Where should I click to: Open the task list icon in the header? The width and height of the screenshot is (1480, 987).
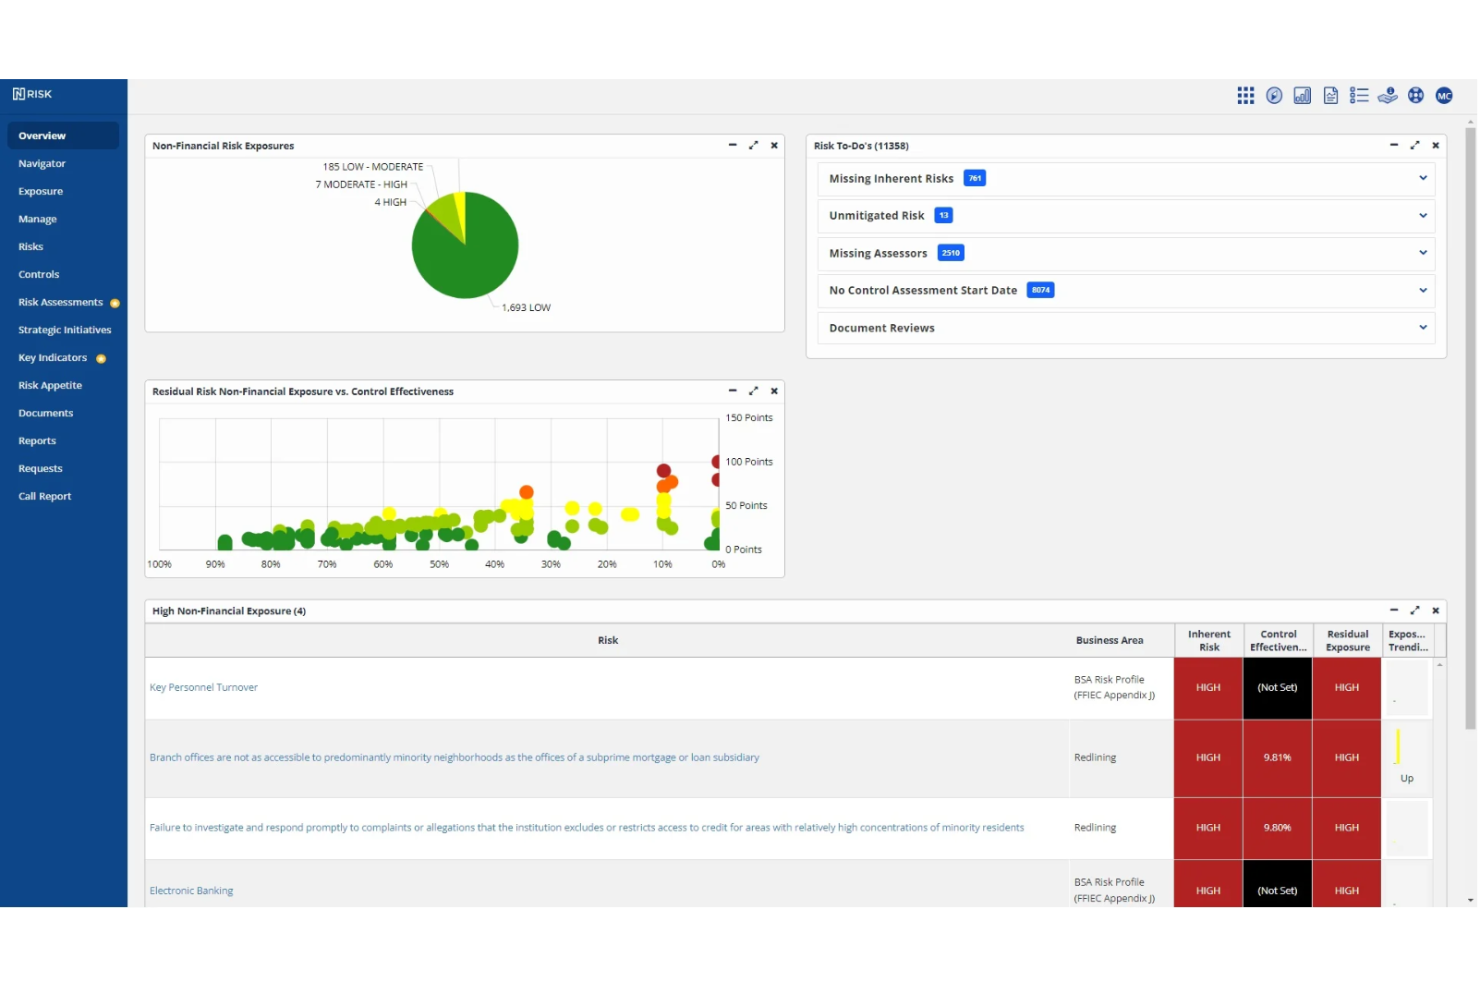pyautogui.click(x=1359, y=95)
